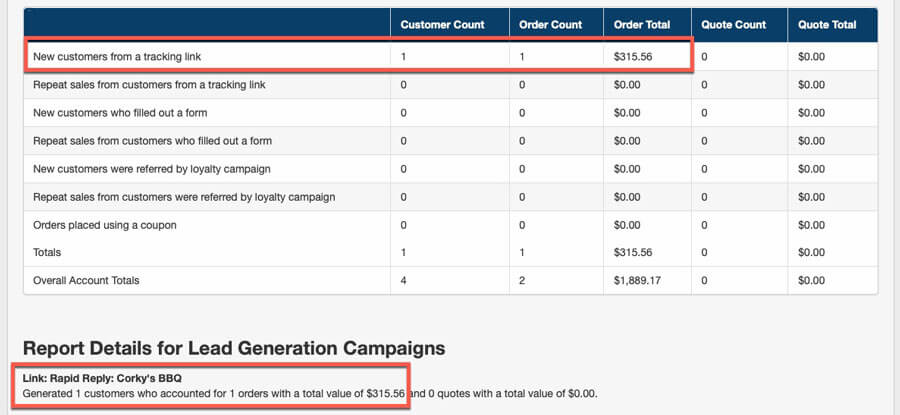
Task: Select Repeat sales from customers from a tracking link
Action: click(x=451, y=85)
